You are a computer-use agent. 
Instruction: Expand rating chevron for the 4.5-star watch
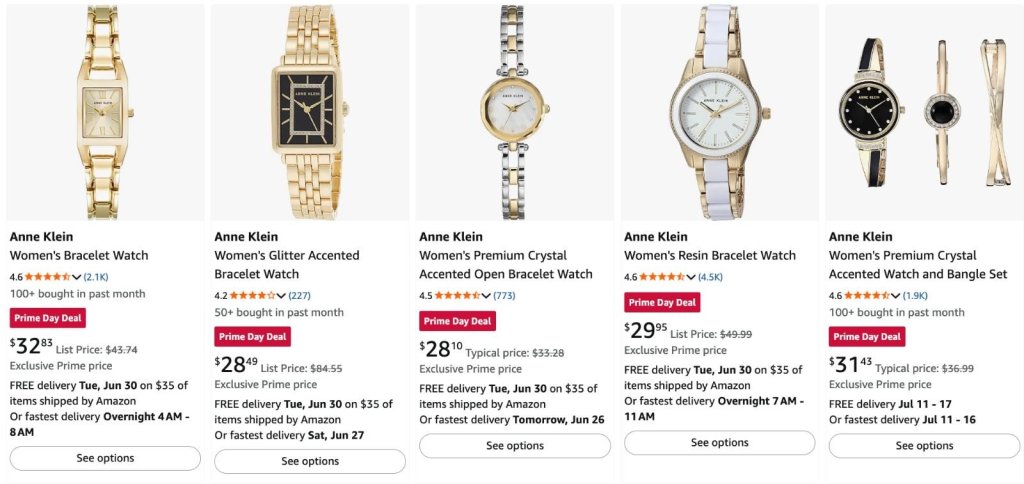[x=487, y=296]
